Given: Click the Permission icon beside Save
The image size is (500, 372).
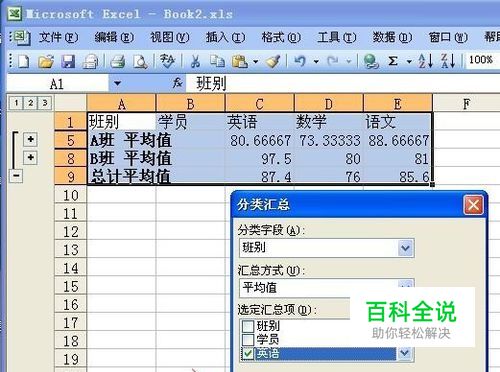Looking at the screenshot, I should click(x=90, y=62).
